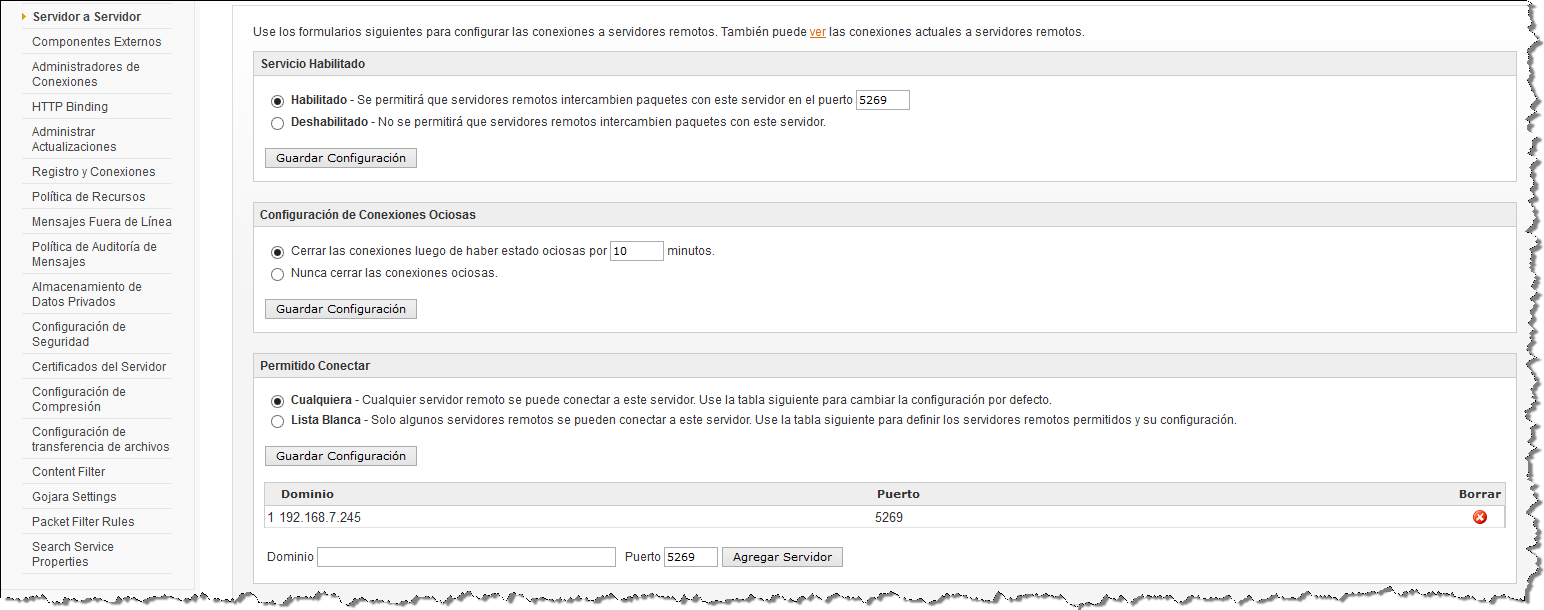Click the 192.168.7.245 domain cell
The width and height of the screenshot is (1544, 610).
[x=320, y=518]
